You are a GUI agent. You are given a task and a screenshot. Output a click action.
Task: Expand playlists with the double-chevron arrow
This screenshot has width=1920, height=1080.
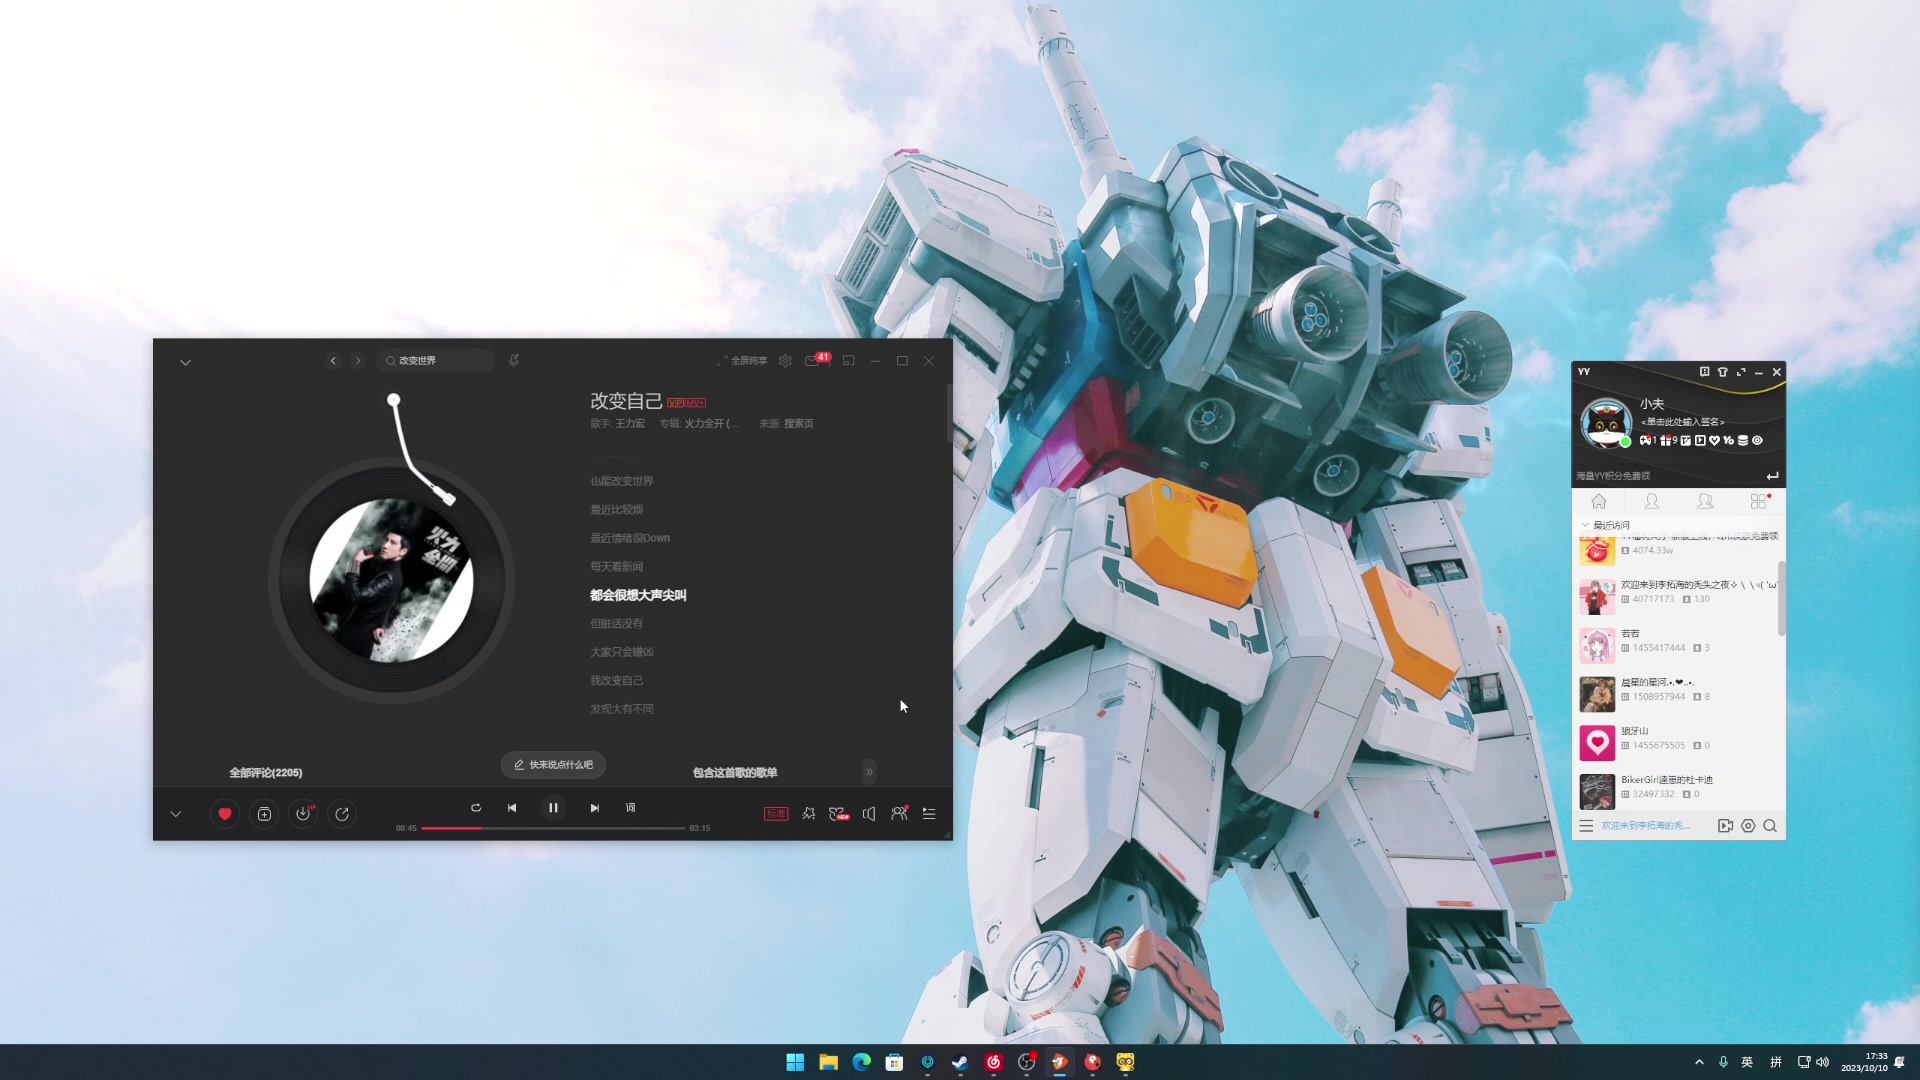[x=869, y=772]
